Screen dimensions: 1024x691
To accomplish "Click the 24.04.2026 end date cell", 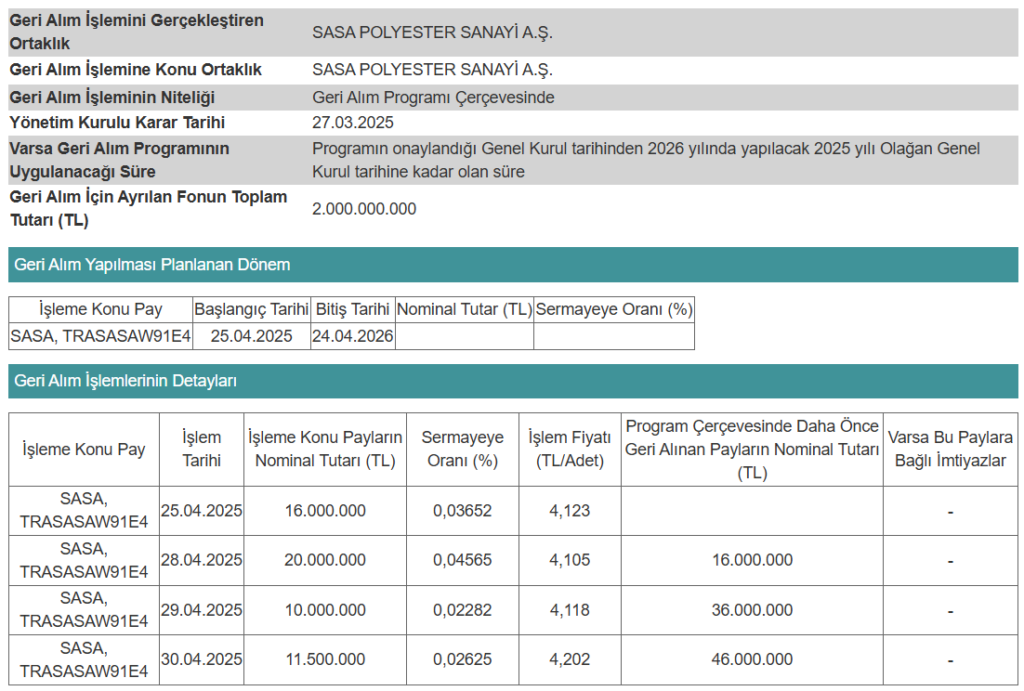I will 350,335.
